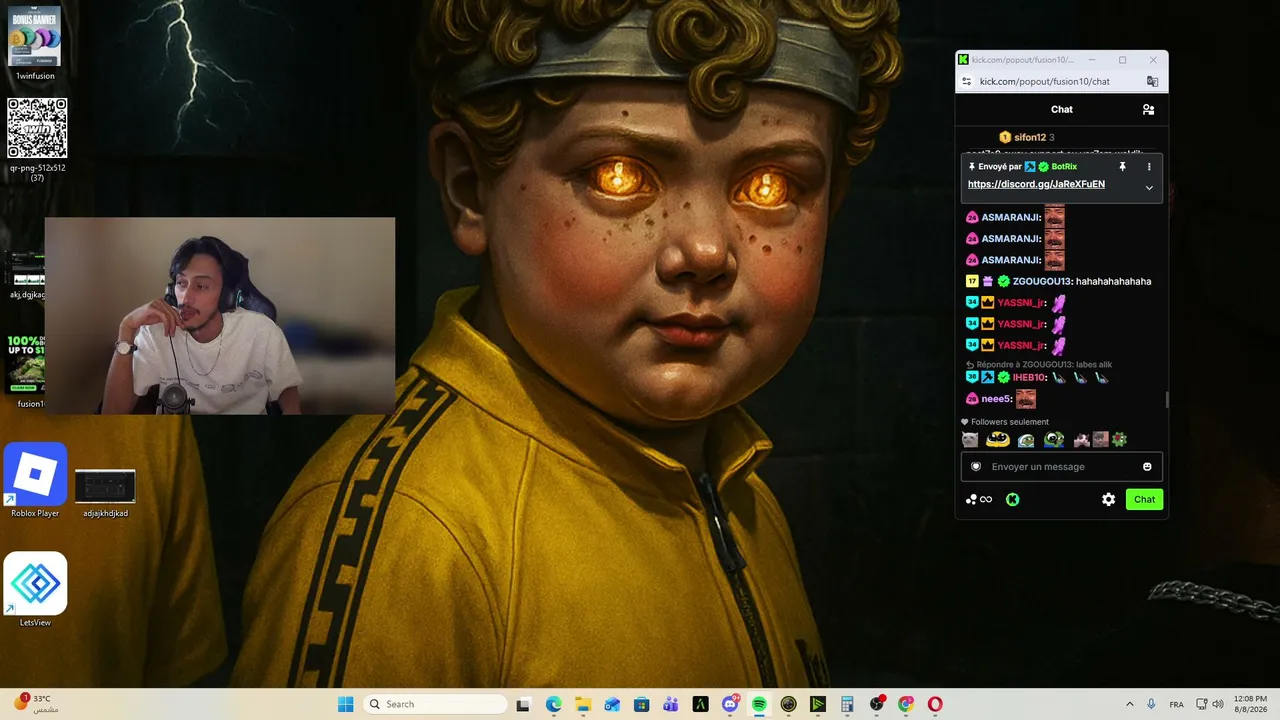Open Opera browser from the taskbar
The width and height of the screenshot is (1280, 720).
click(935, 704)
